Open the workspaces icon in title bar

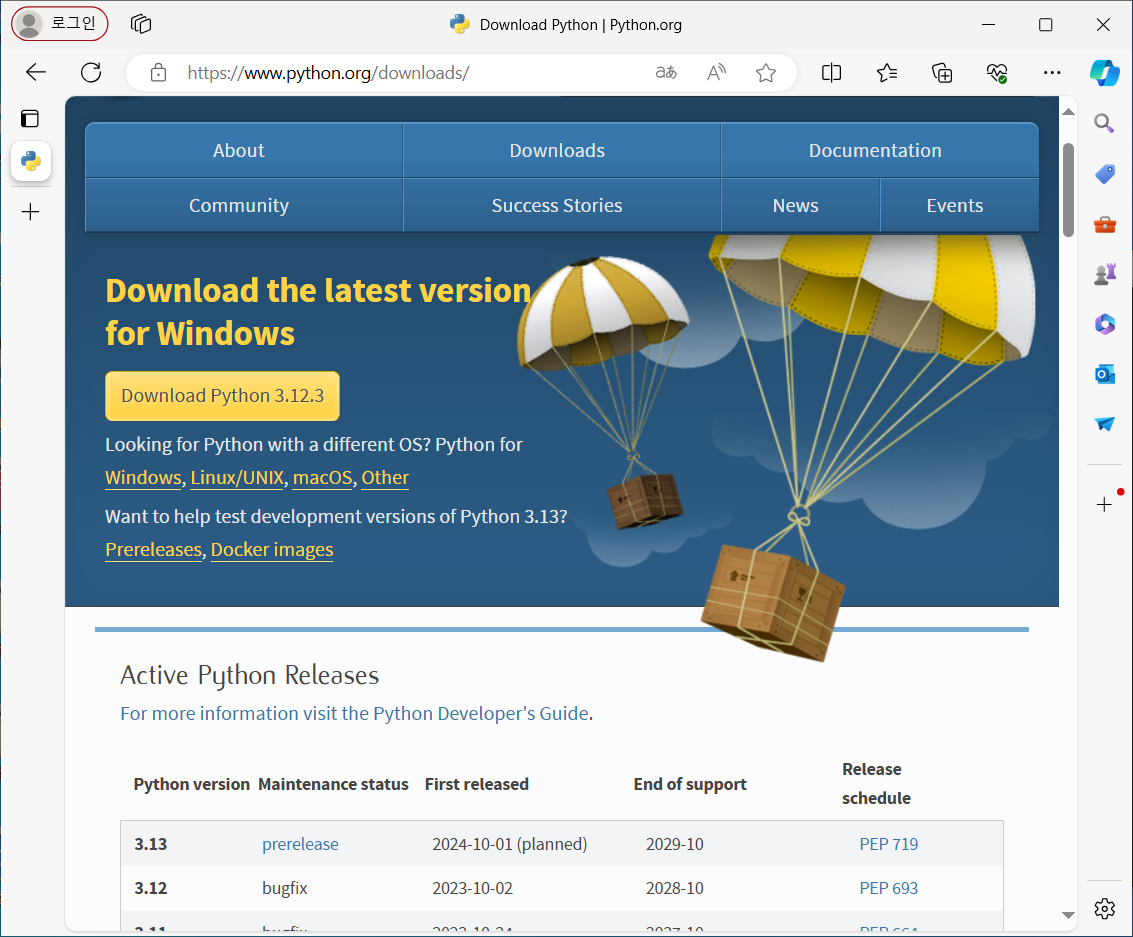pos(141,24)
